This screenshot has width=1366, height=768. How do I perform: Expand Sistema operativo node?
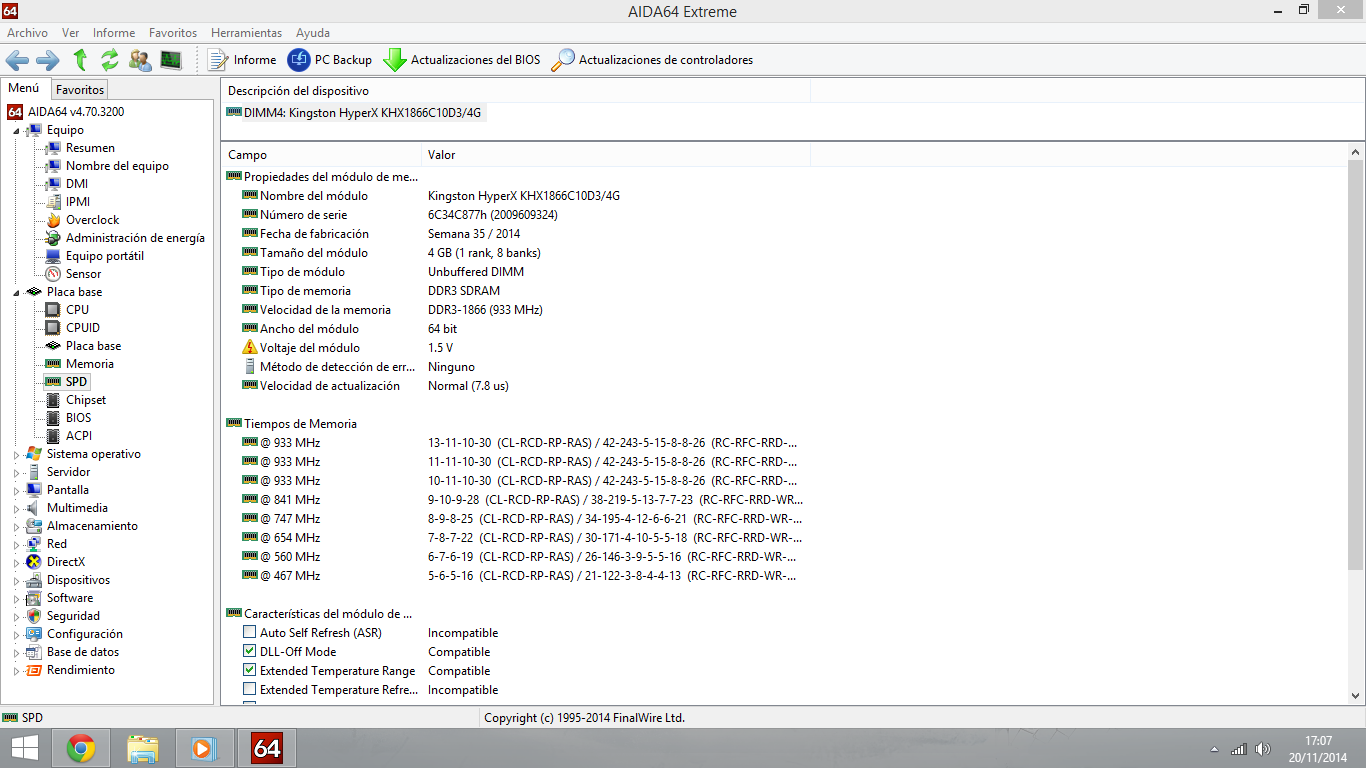pyautogui.click(x=17, y=455)
